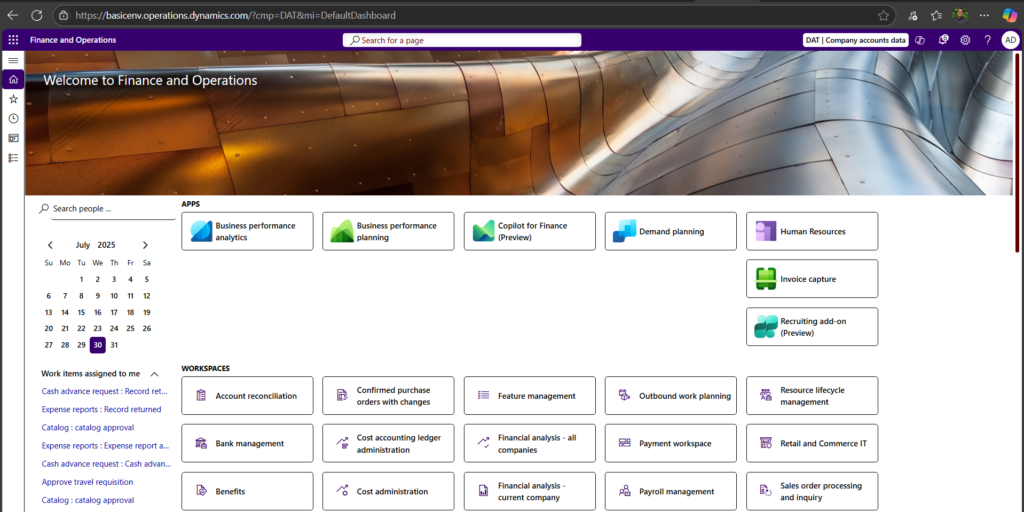Open browser extensions icon
This screenshot has width=1024, height=512.
tap(914, 15)
